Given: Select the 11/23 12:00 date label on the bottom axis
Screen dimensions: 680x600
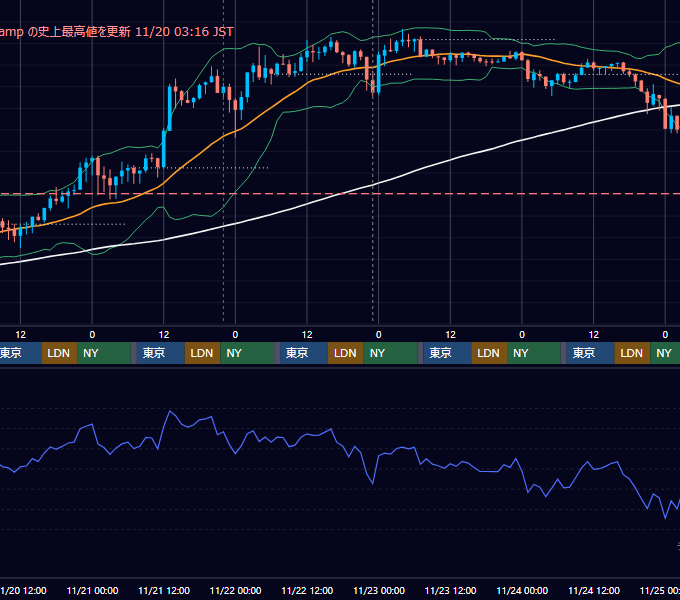Looking at the screenshot, I should click(x=451, y=590).
